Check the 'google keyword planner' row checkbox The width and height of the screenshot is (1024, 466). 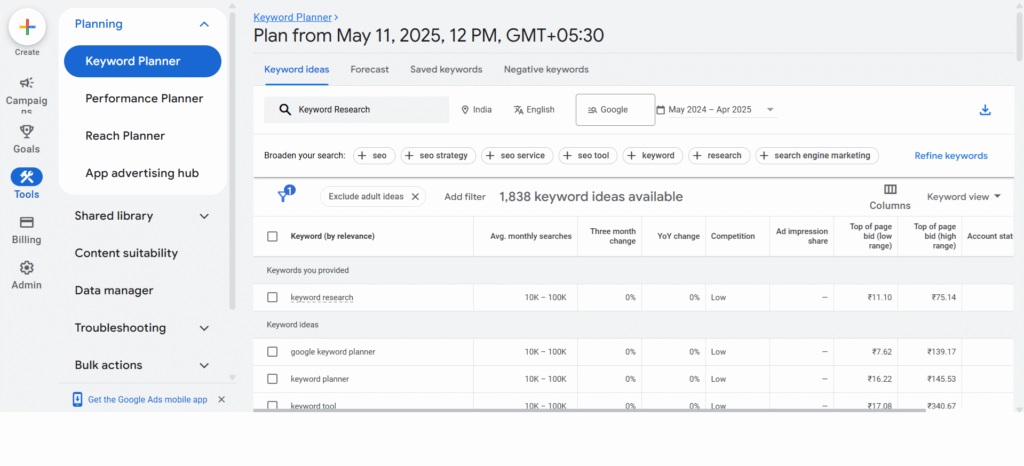(x=272, y=352)
